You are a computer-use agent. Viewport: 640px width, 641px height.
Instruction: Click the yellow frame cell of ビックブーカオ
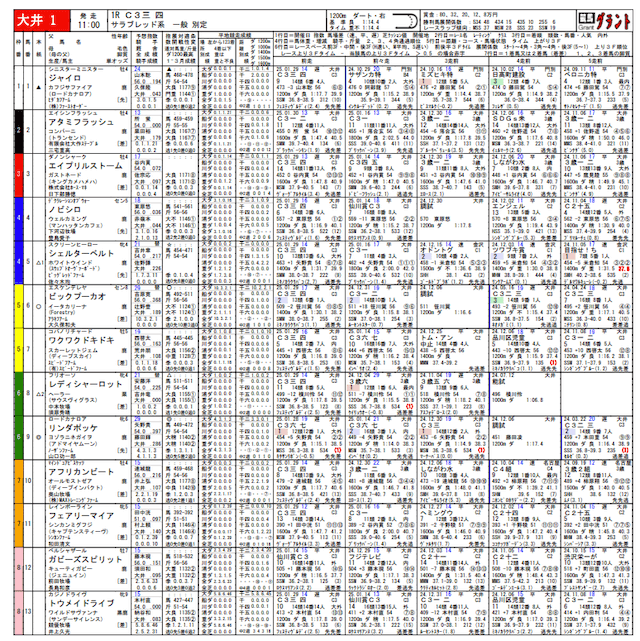point(18,306)
